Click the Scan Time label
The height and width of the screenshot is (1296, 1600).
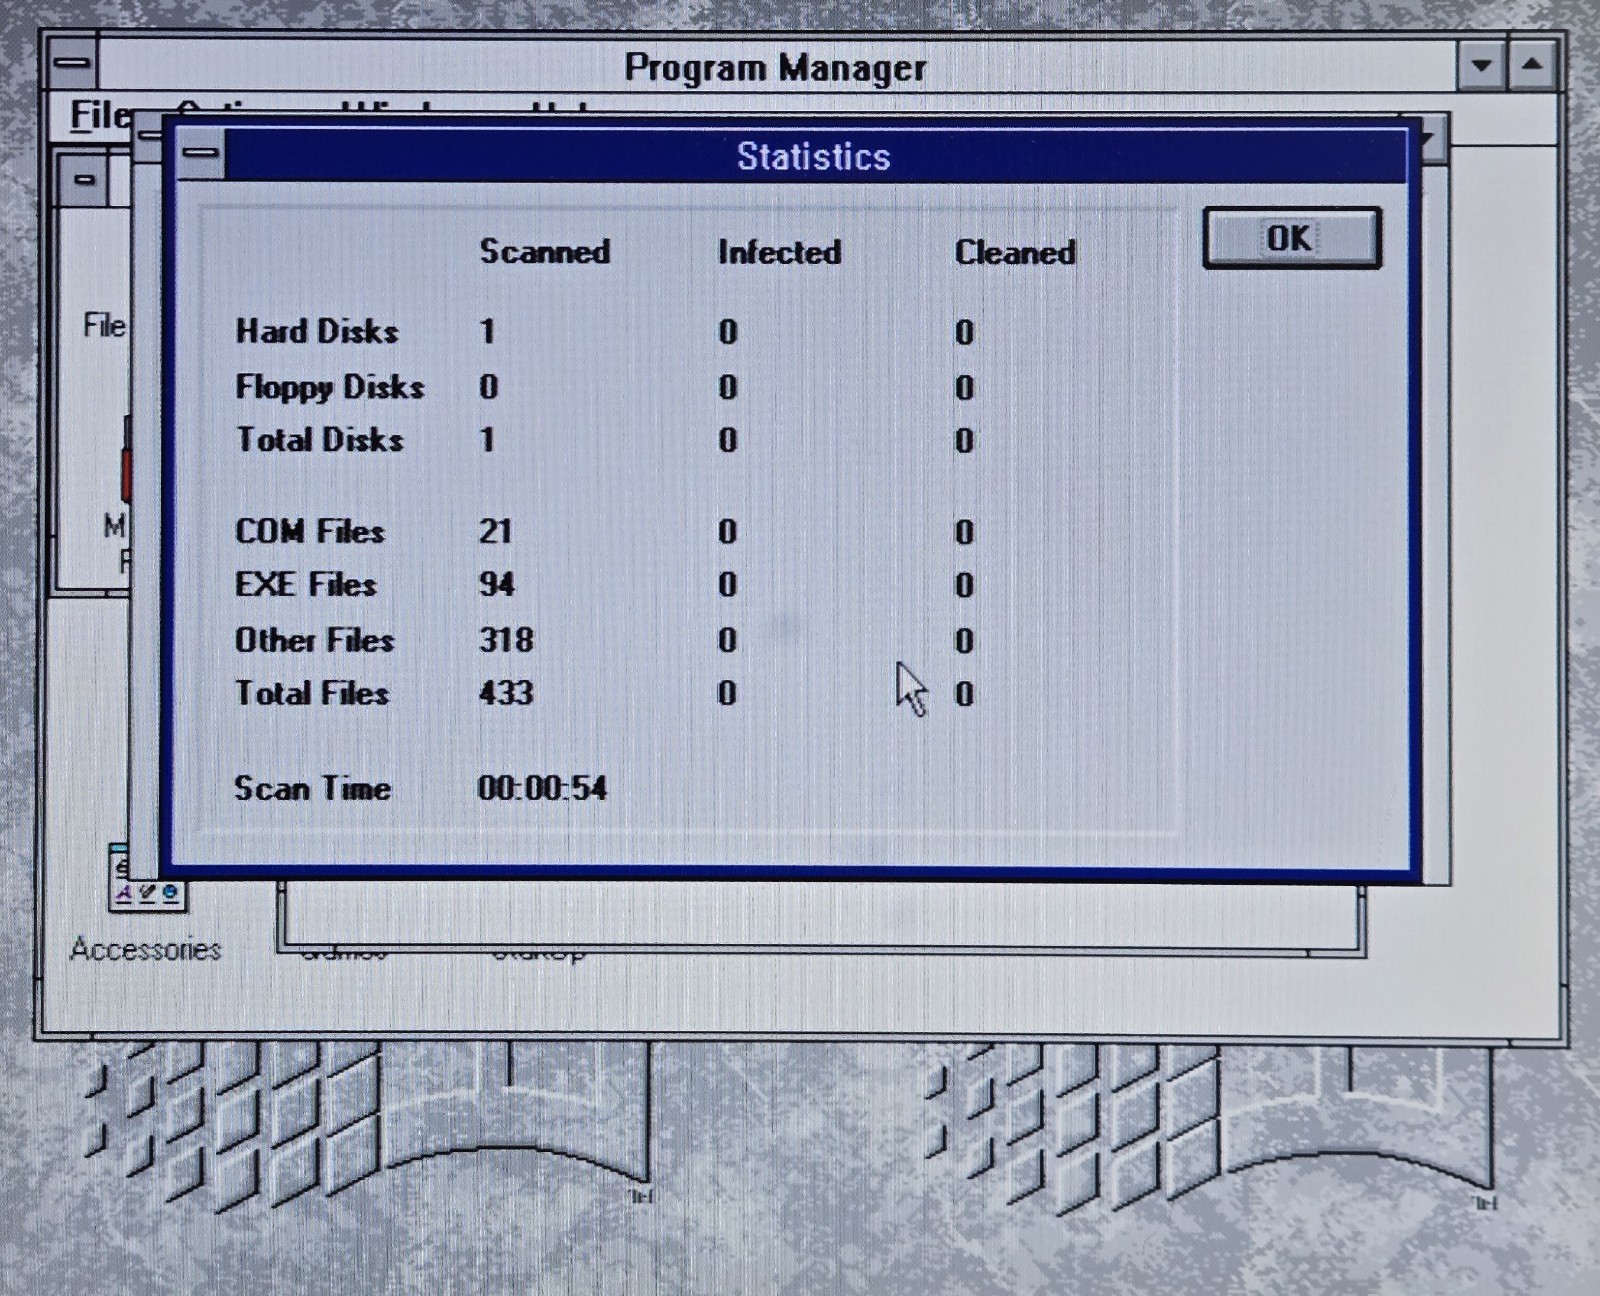(313, 788)
